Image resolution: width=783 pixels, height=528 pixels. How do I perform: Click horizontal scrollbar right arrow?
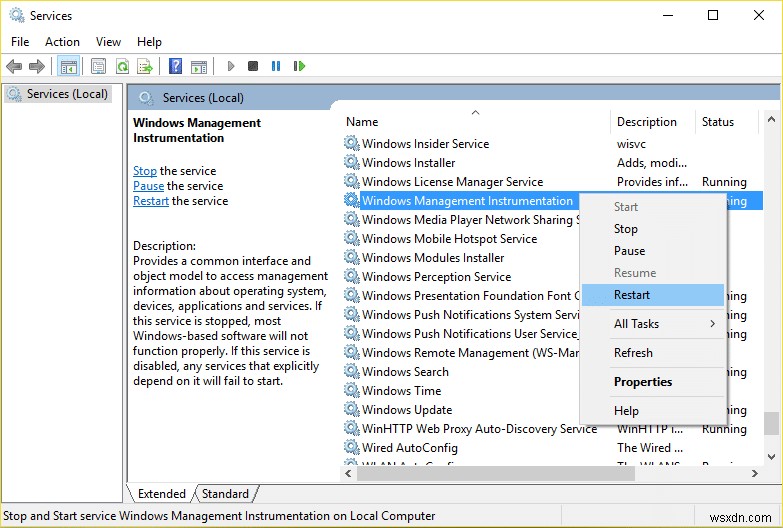coord(755,473)
